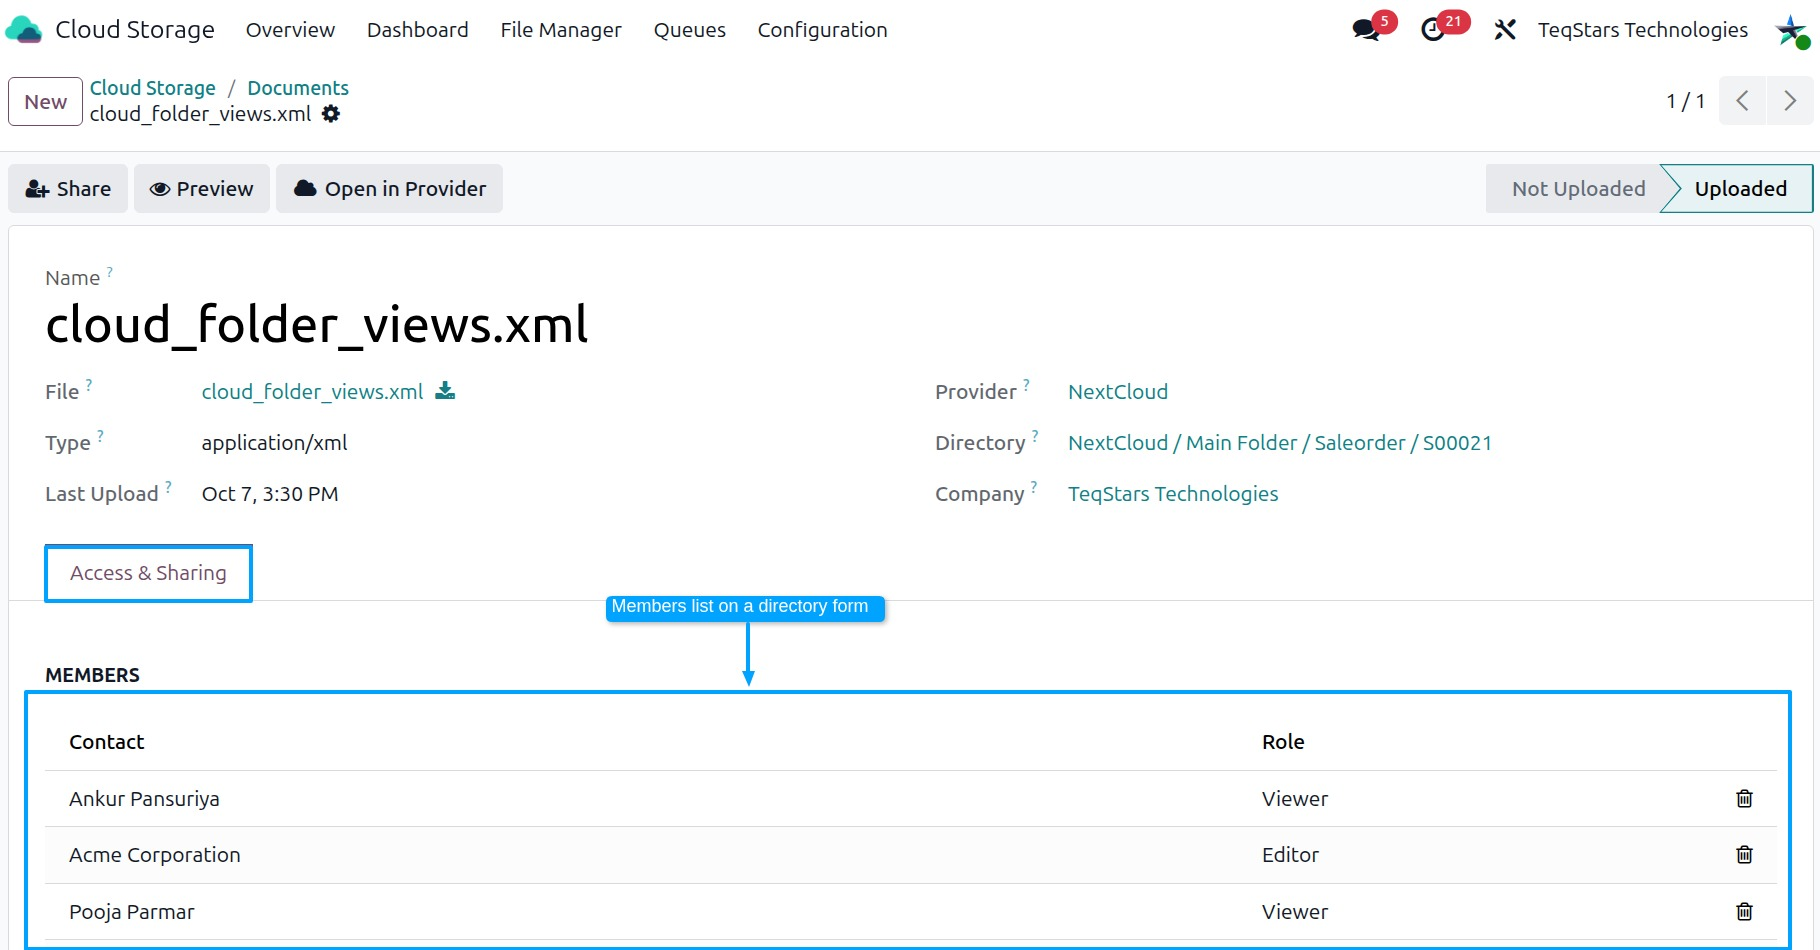Open the TeqStars Technologies company switcher
The height and width of the screenshot is (950, 1820).
(1643, 30)
